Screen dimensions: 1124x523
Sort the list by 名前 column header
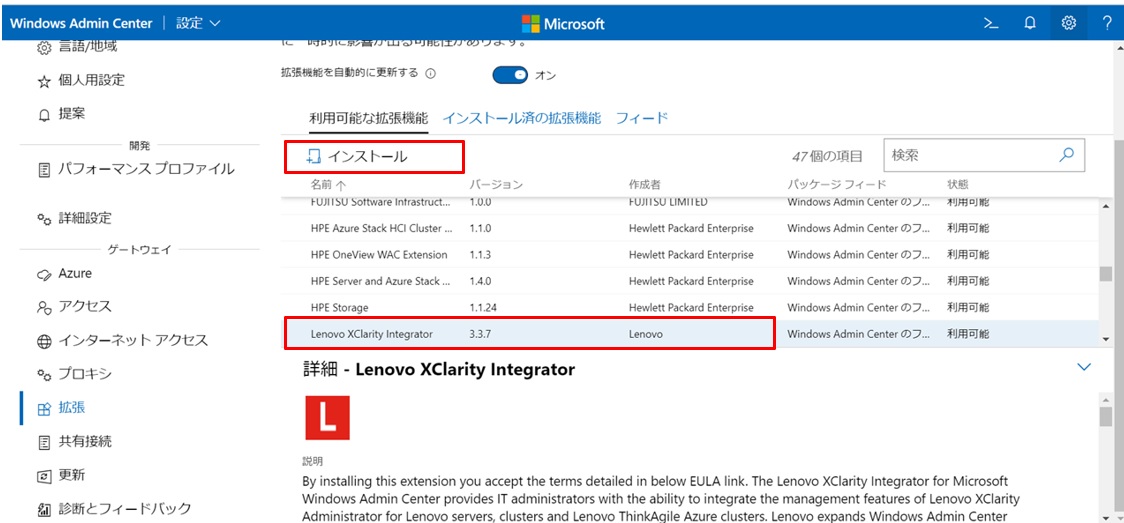pos(328,185)
